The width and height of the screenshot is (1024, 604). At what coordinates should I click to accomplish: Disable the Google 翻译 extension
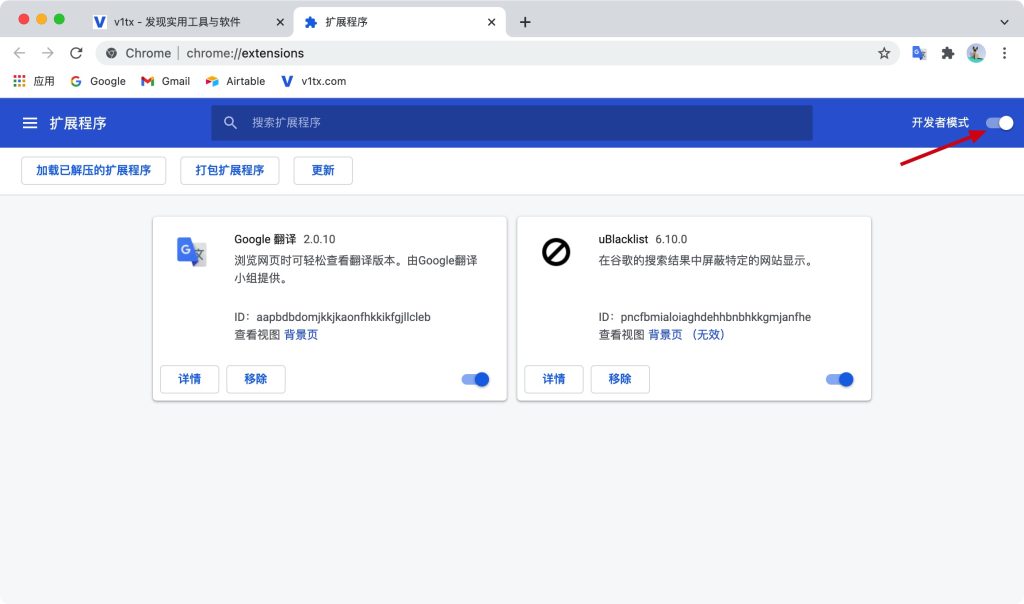(x=475, y=379)
